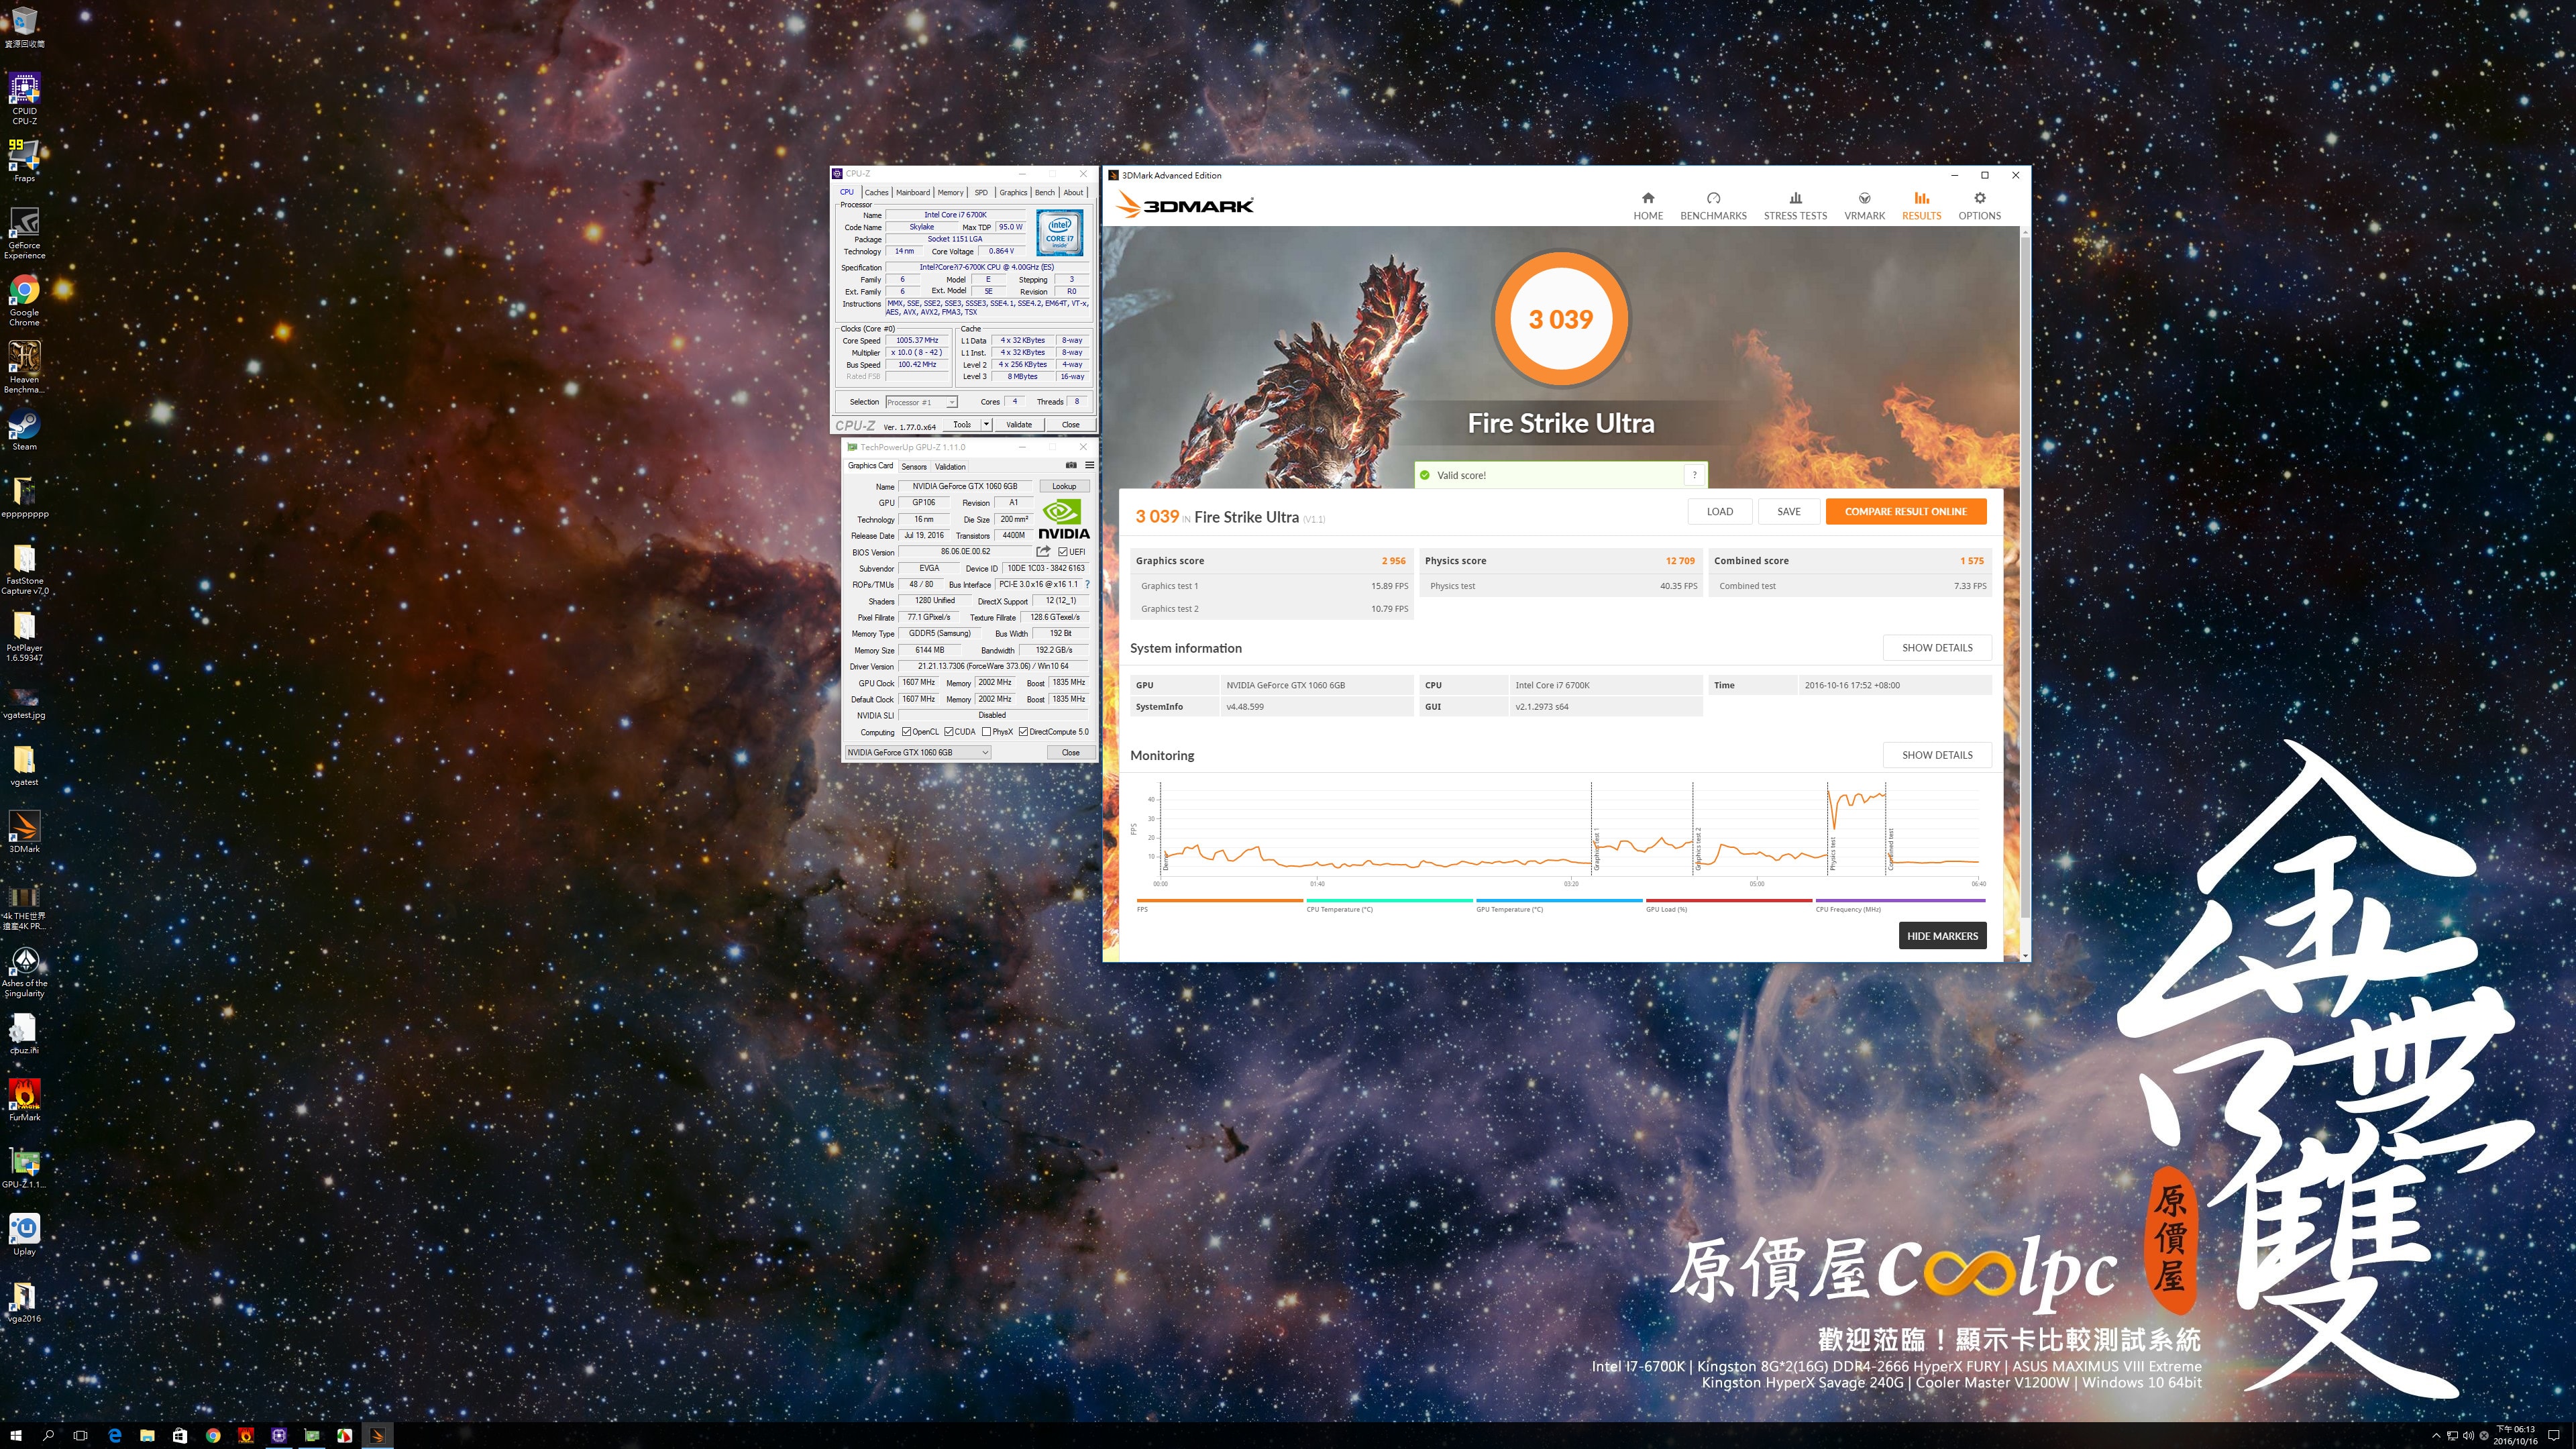This screenshot has height=1449, width=2576.
Task: Open the FurMark desktop icon
Action: coord(24,1100)
